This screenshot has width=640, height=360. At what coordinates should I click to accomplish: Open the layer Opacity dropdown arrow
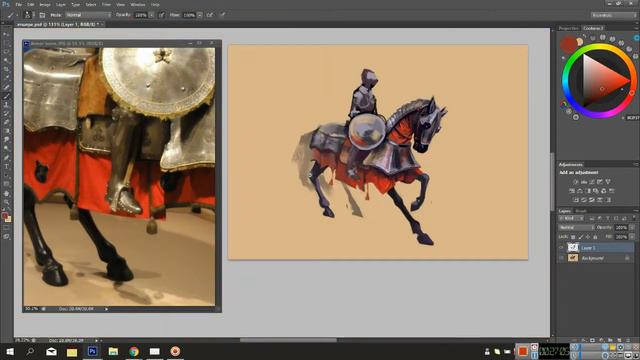click(632, 228)
